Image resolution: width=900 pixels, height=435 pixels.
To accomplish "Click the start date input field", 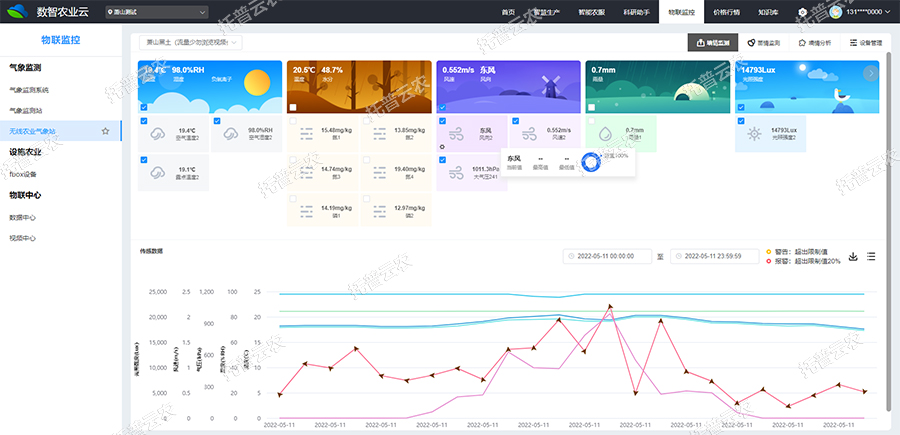I will click(x=608, y=257).
